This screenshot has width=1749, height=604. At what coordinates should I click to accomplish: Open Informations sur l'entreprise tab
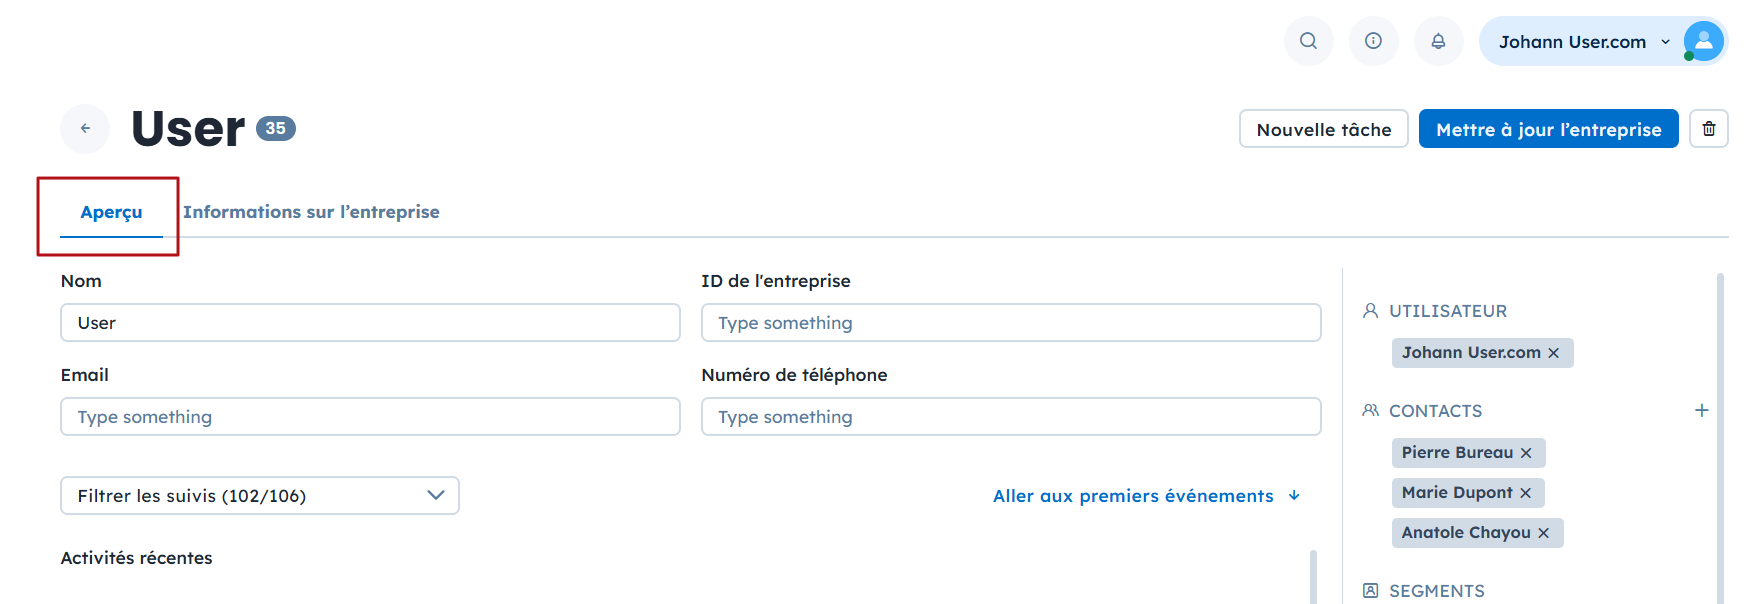coord(311,212)
